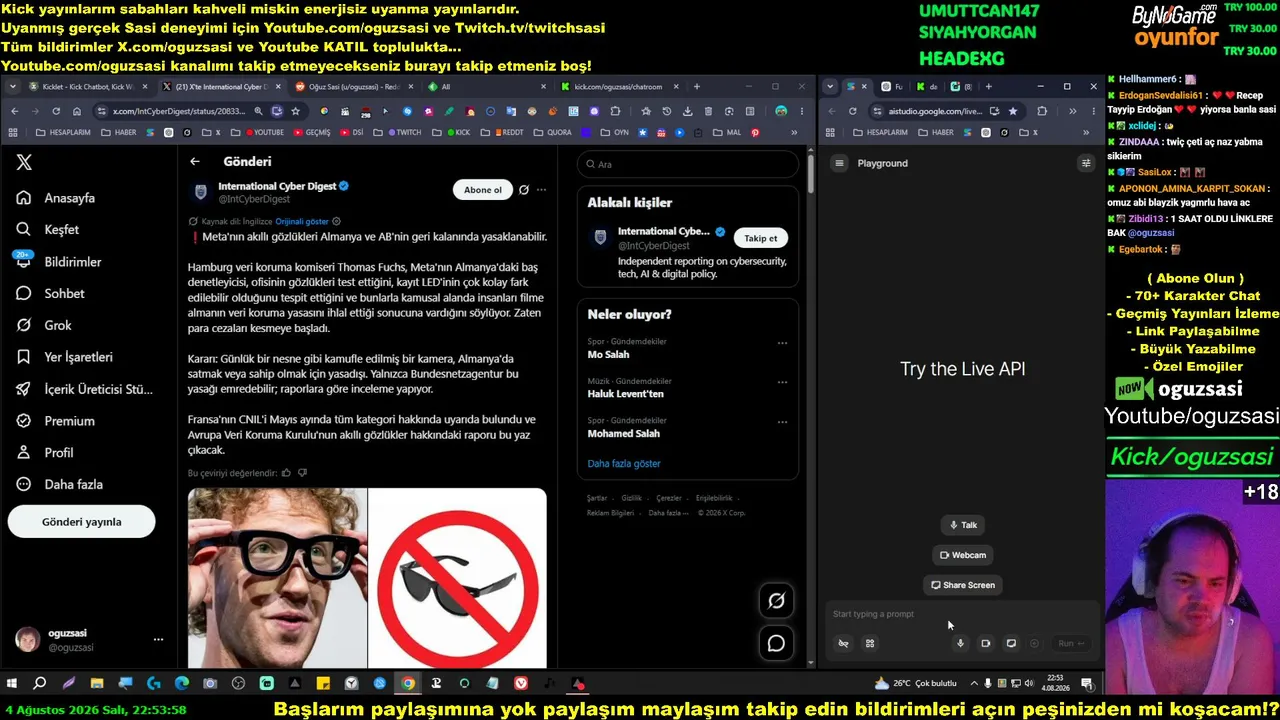The image size is (1280, 720).
Task: Open Chrome in the Windows taskbar
Action: (408, 683)
